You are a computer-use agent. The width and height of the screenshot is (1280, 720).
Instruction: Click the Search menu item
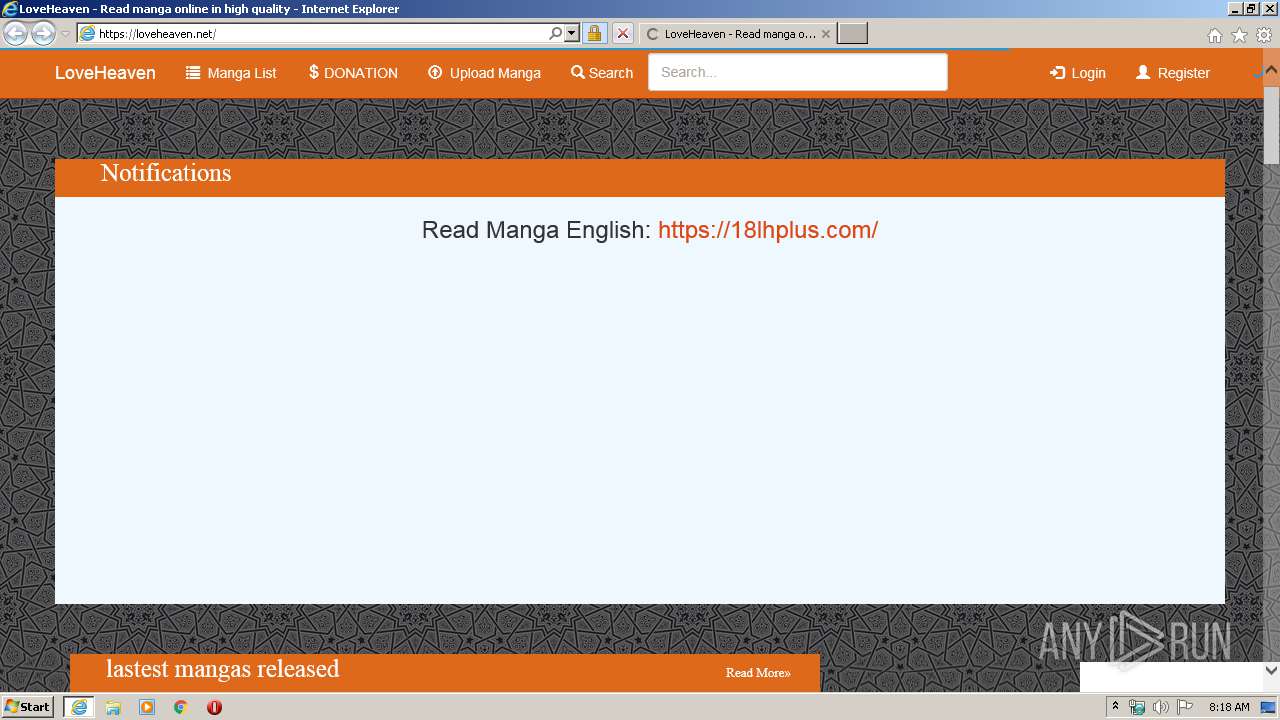click(x=602, y=73)
